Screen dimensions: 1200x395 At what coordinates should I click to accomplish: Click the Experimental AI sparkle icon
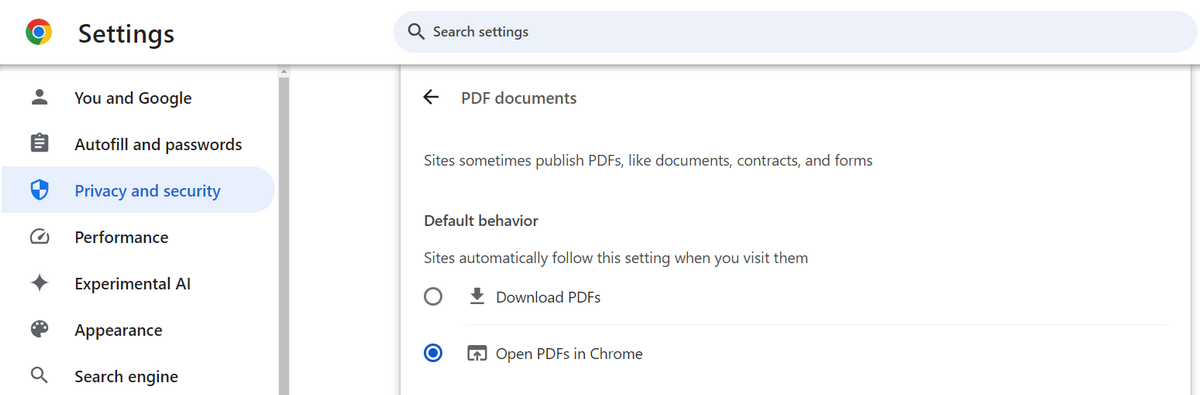pos(40,283)
